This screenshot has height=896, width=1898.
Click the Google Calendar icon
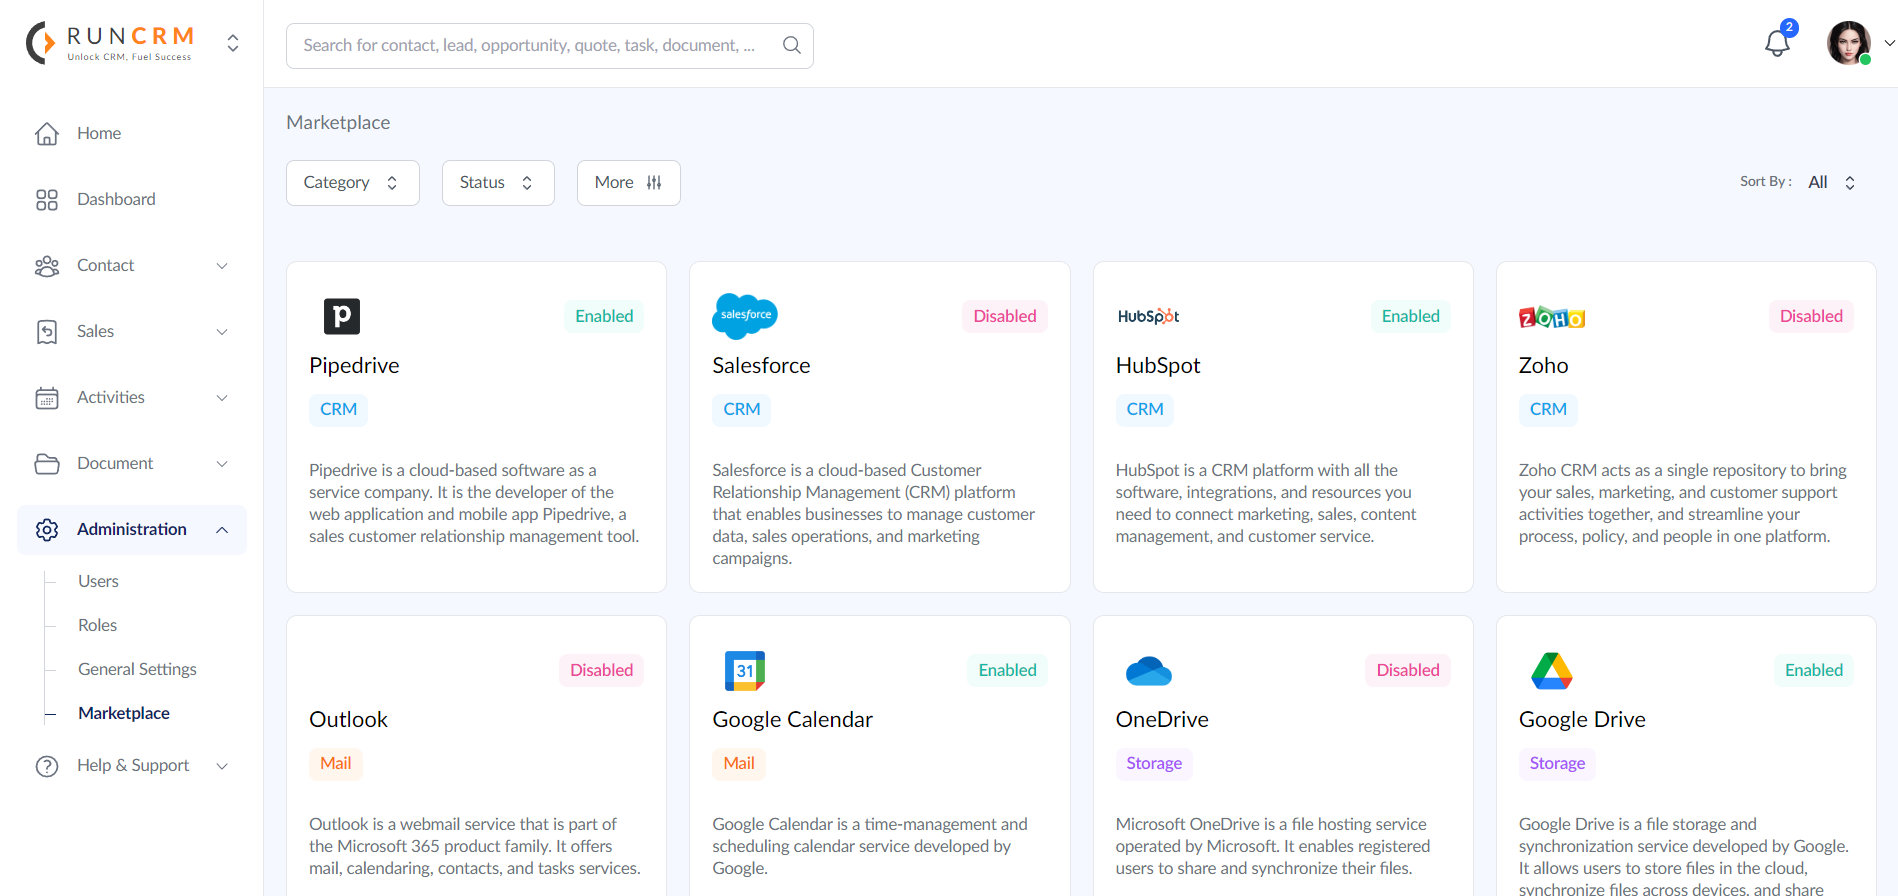pyautogui.click(x=744, y=670)
